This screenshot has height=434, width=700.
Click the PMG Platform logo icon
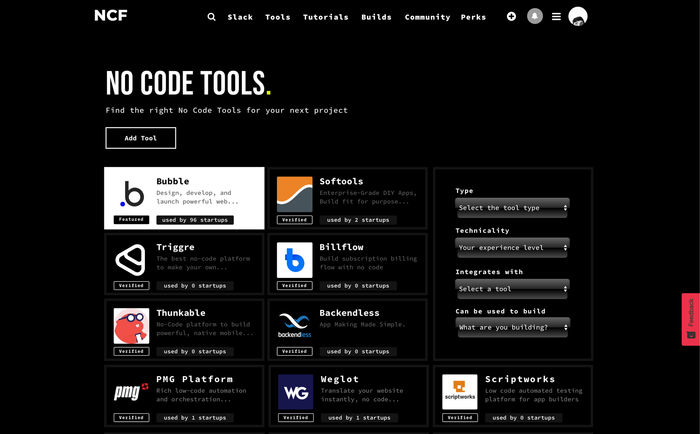[x=131, y=392]
